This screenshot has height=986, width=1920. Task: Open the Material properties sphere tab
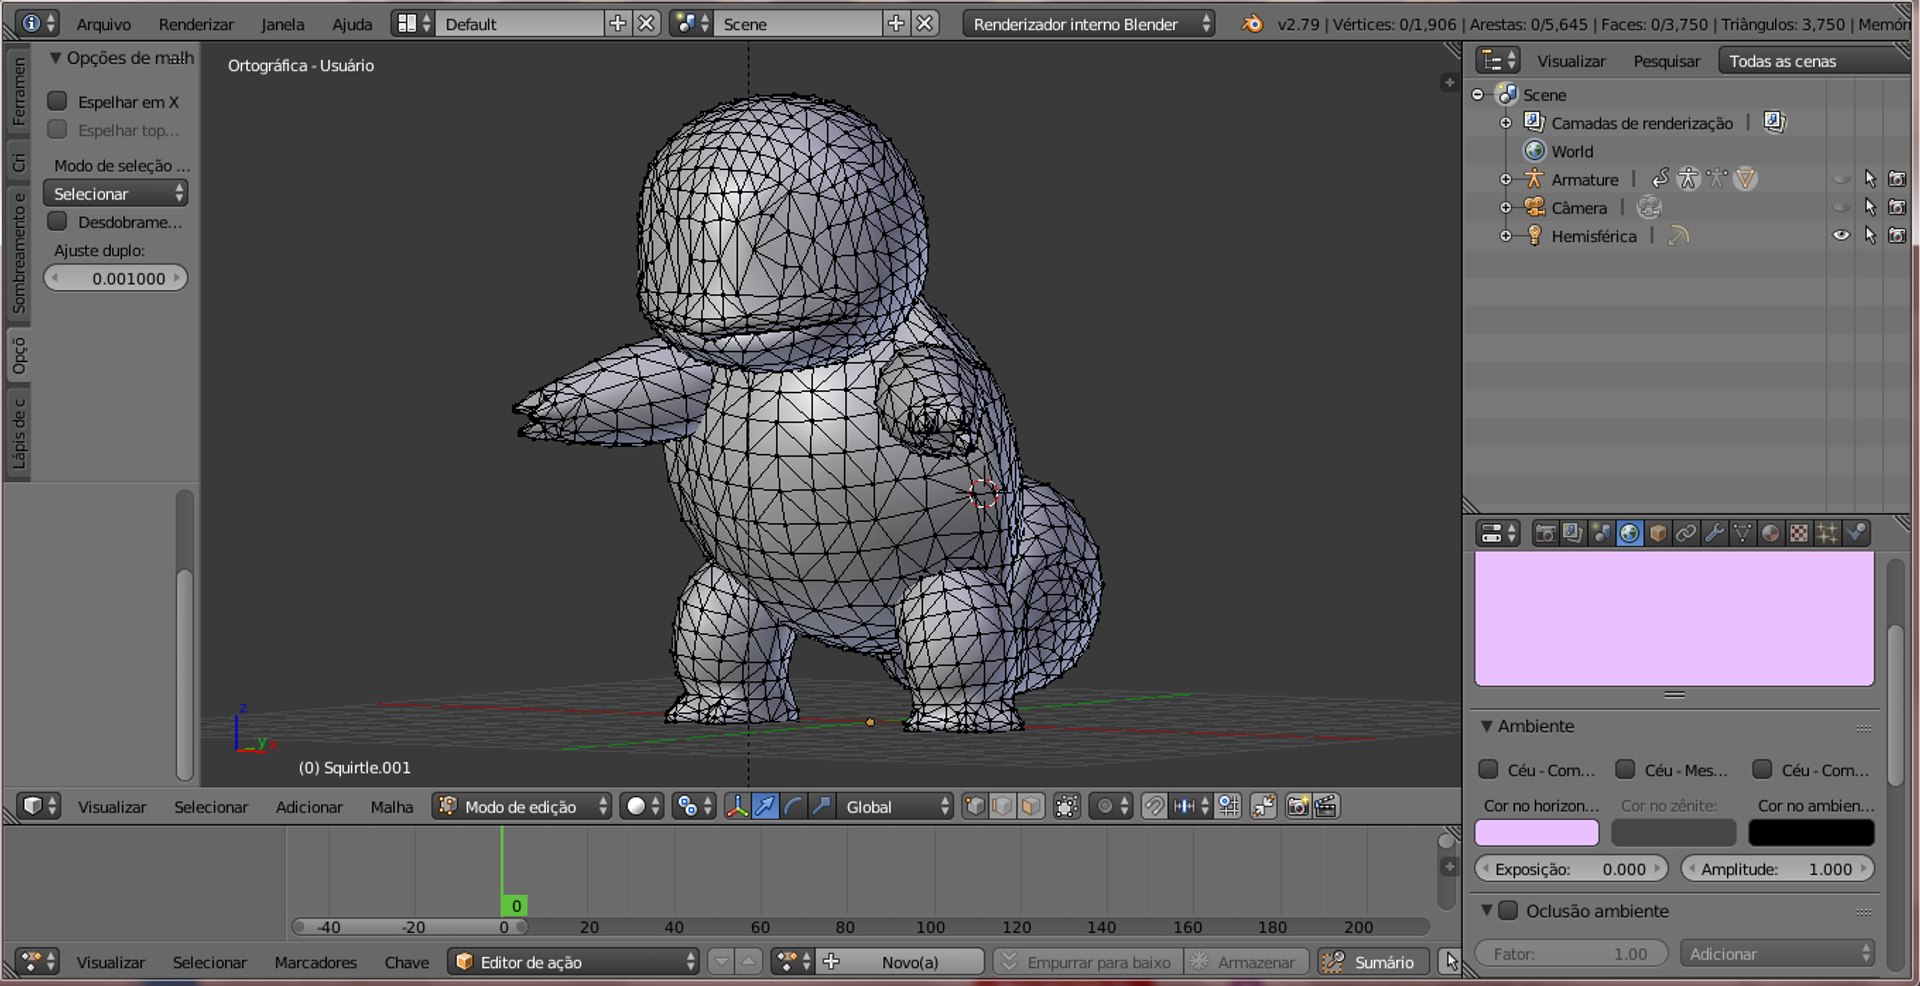[1771, 534]
